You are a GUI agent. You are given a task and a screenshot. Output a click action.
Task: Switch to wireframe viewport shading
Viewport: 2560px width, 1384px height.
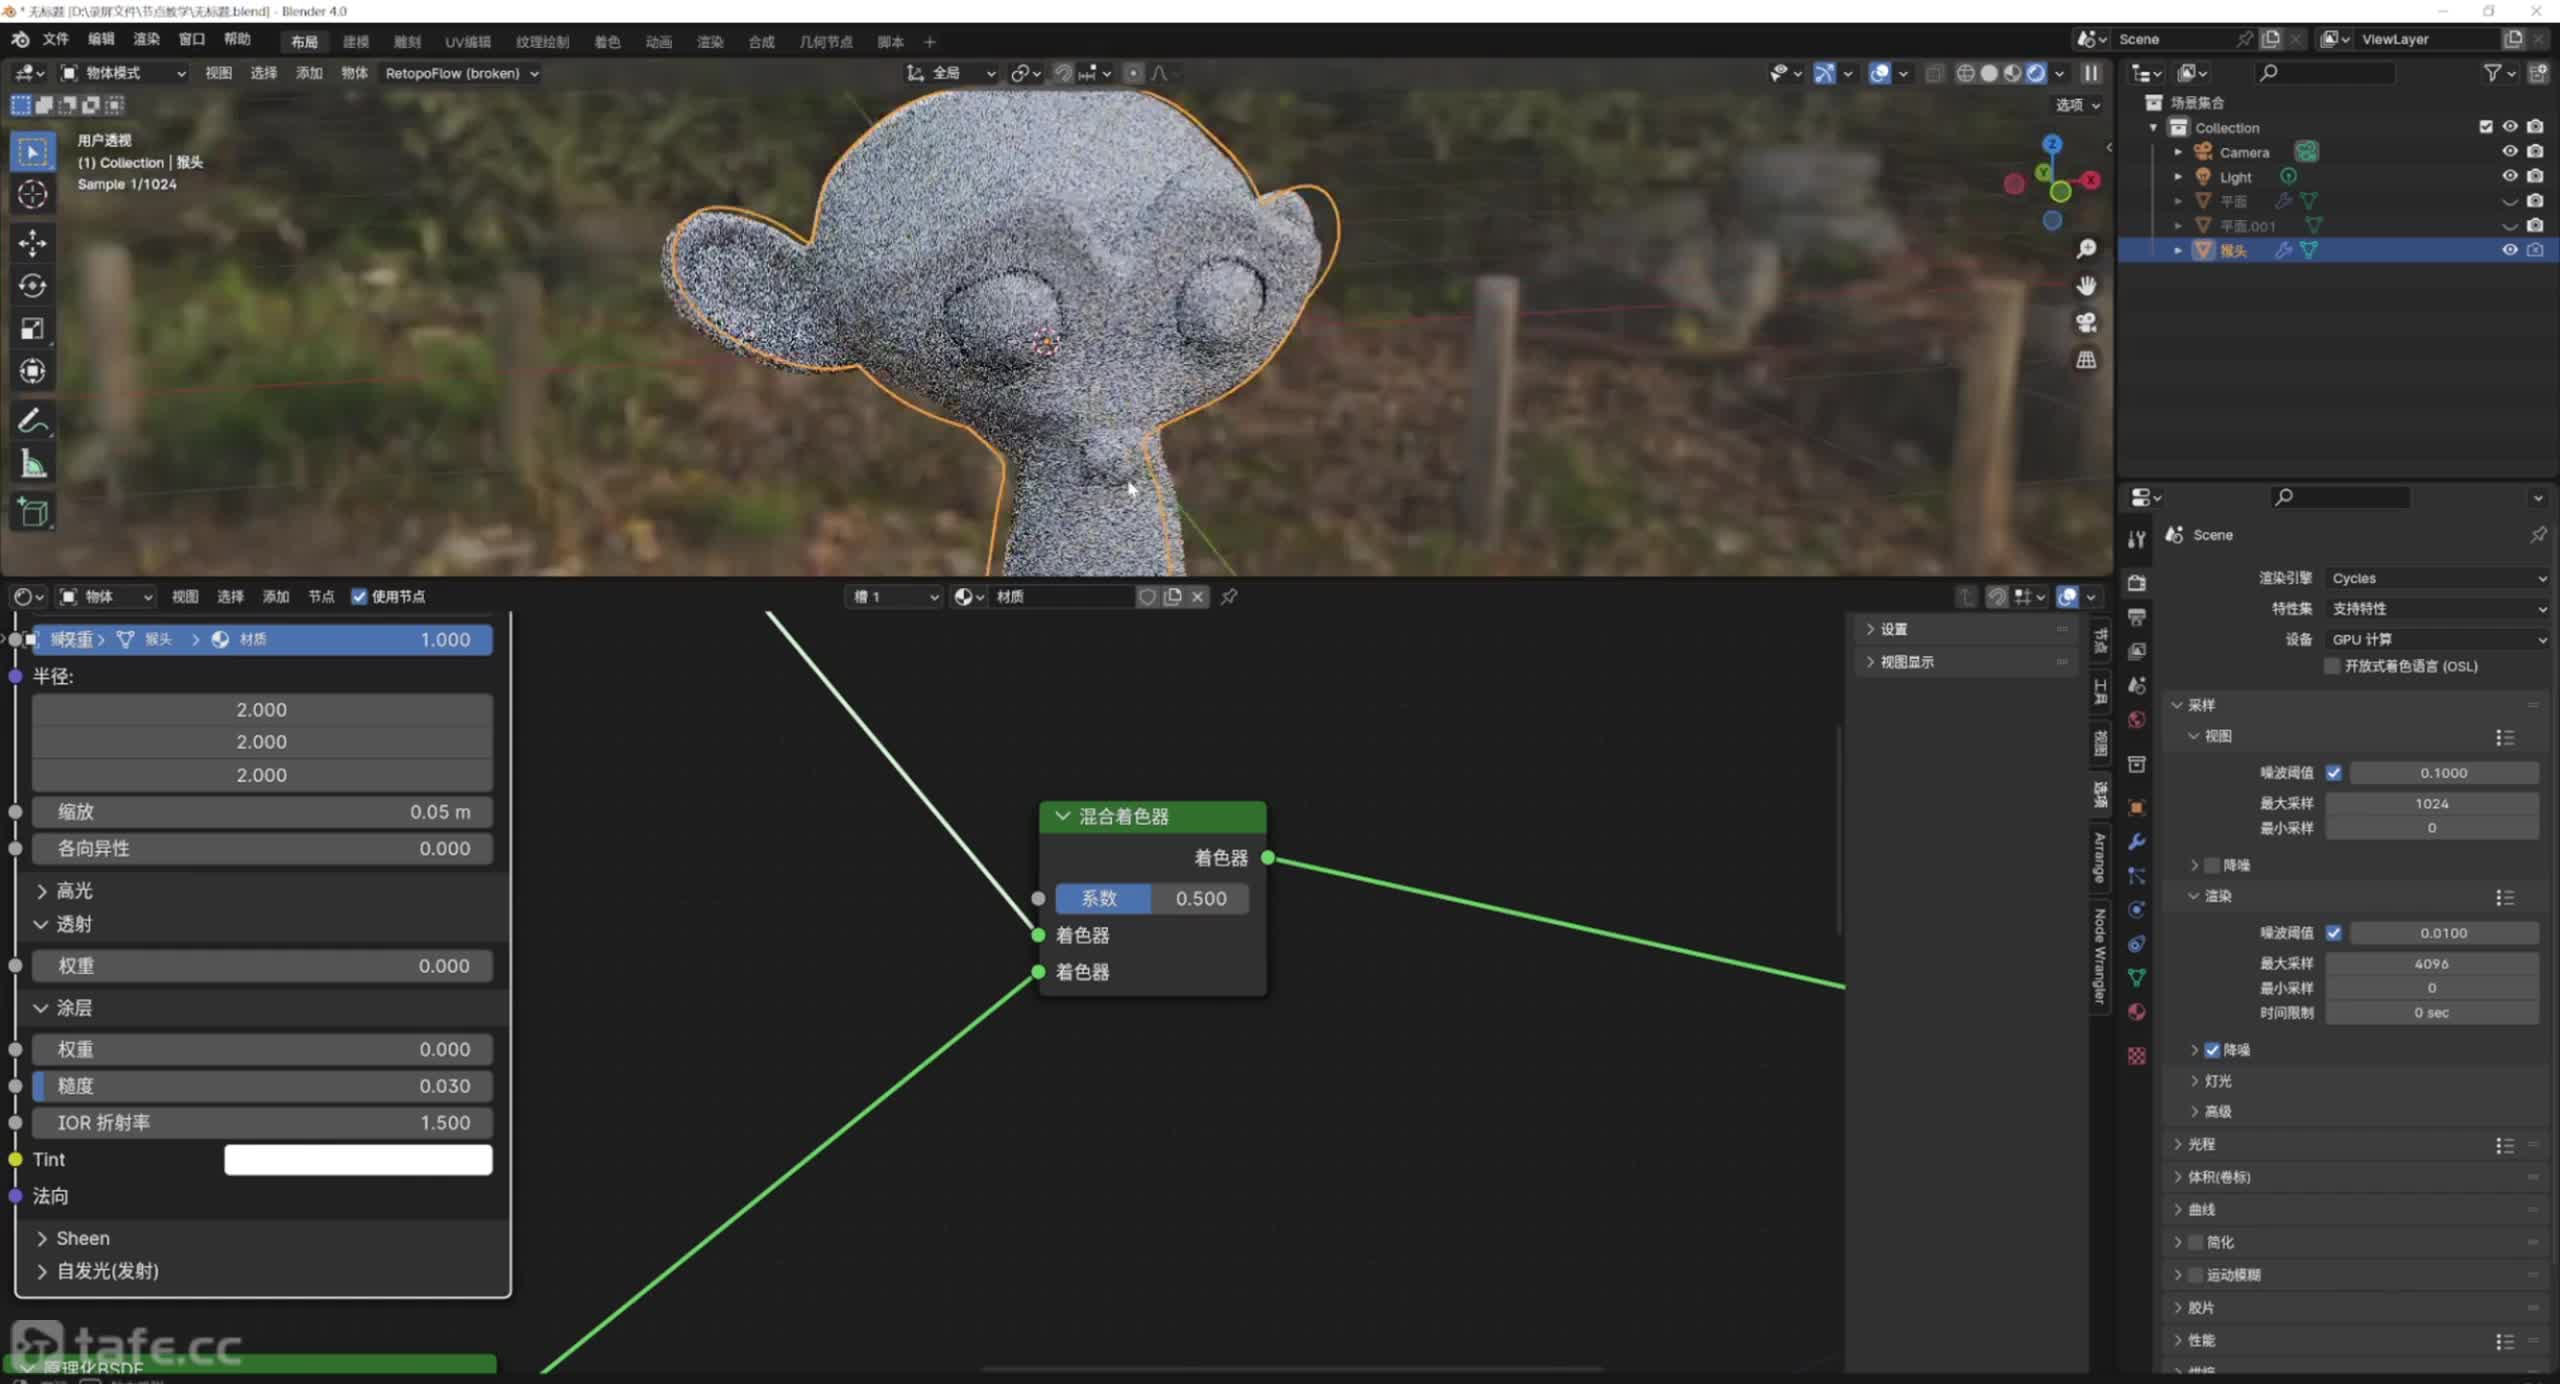tap(1965, 73)
